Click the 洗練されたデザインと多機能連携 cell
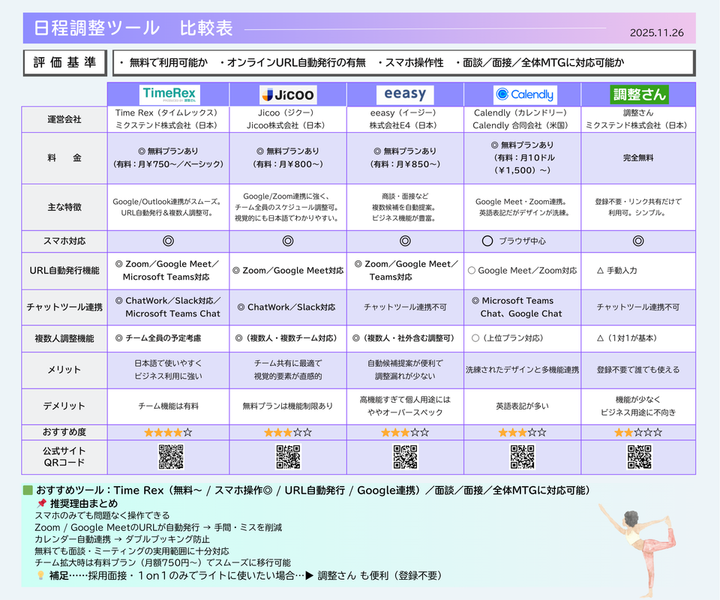The width and height of the screenshot is (720, 600). coord(523,370)
